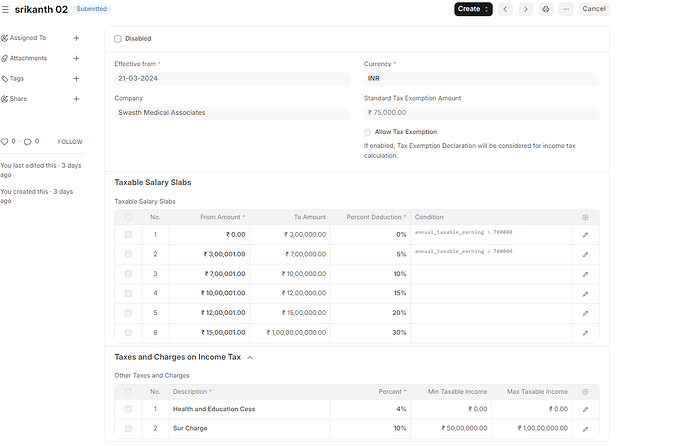Edit slab row 1 pencil icon
This screenshot has width=690, height=446.
point(585,235)
